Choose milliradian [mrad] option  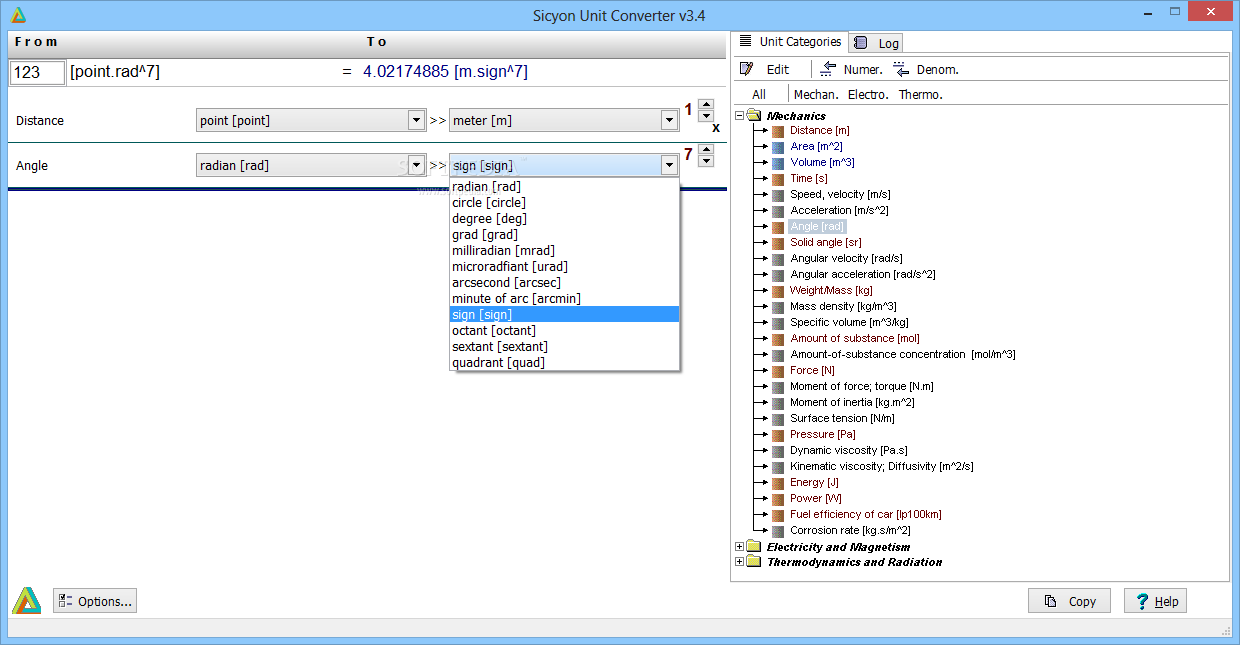point(565,250)
